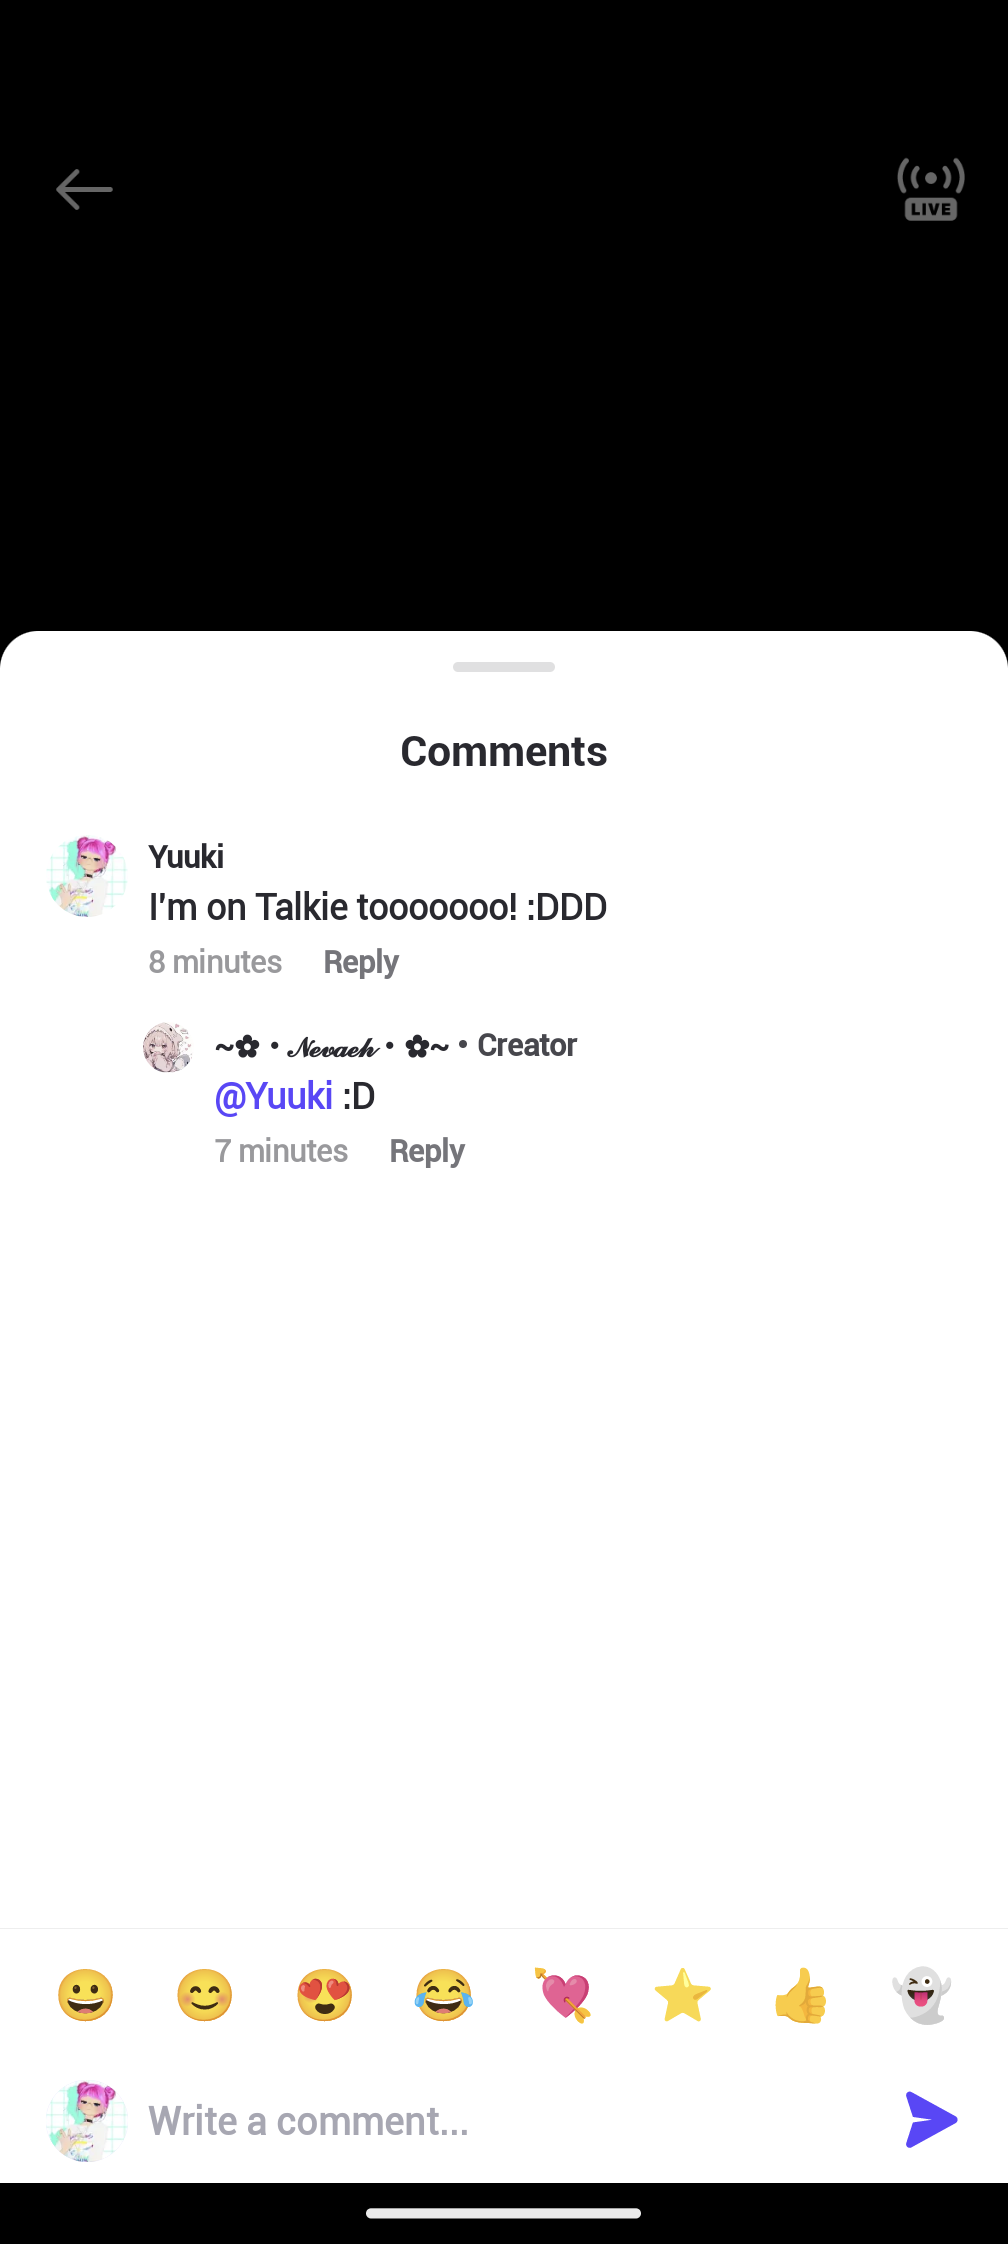The width and height of the screenshot is (1008, 2244).
Task: Insert the grinning face emoji
Action: pyautogui.click(x=86, y=1995)
